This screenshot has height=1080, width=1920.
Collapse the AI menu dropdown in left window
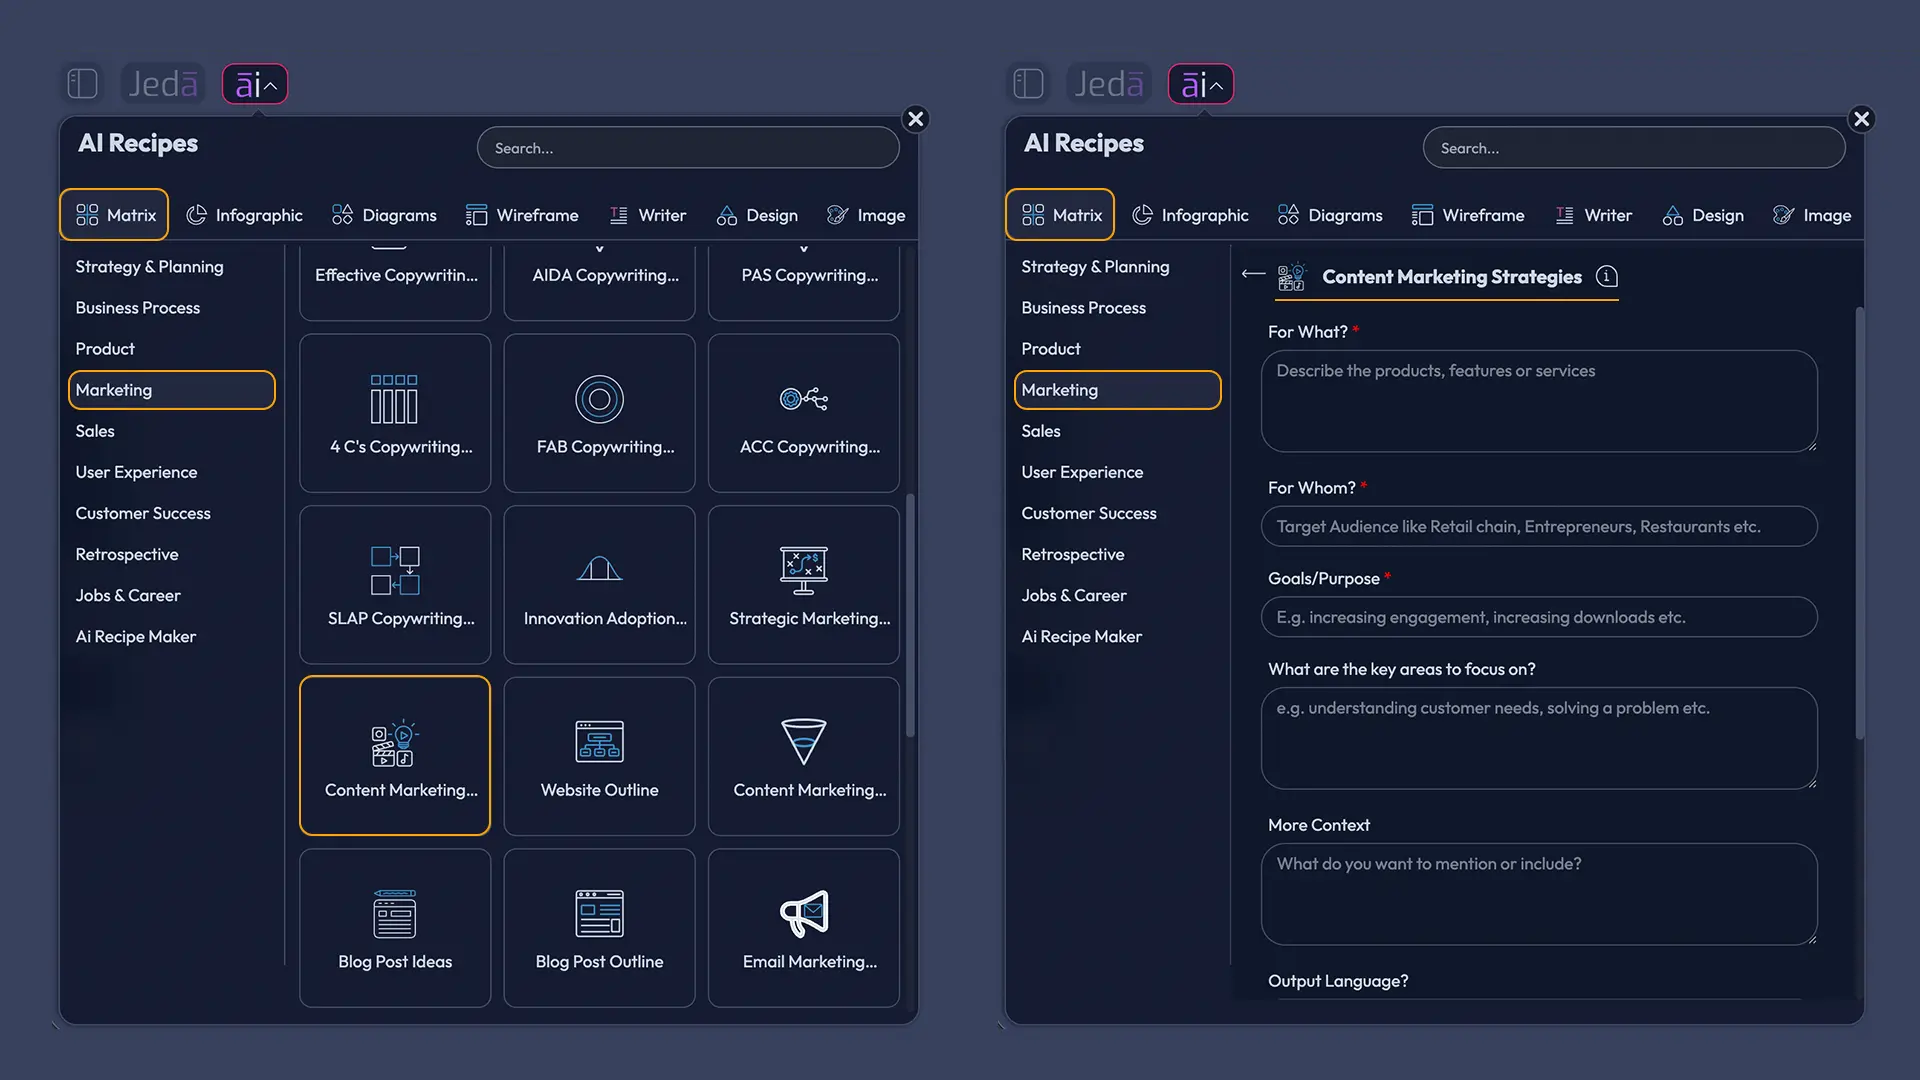point(255,84)
